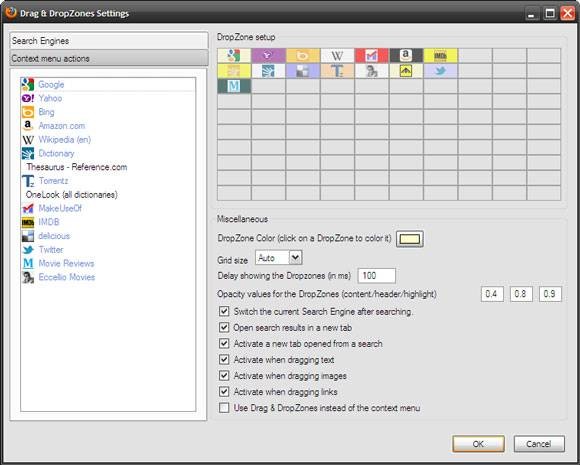Uncheck Open search results in a new tab
Image resolution: width=580 pixels, height=465 pixels.
coord(224,327)
